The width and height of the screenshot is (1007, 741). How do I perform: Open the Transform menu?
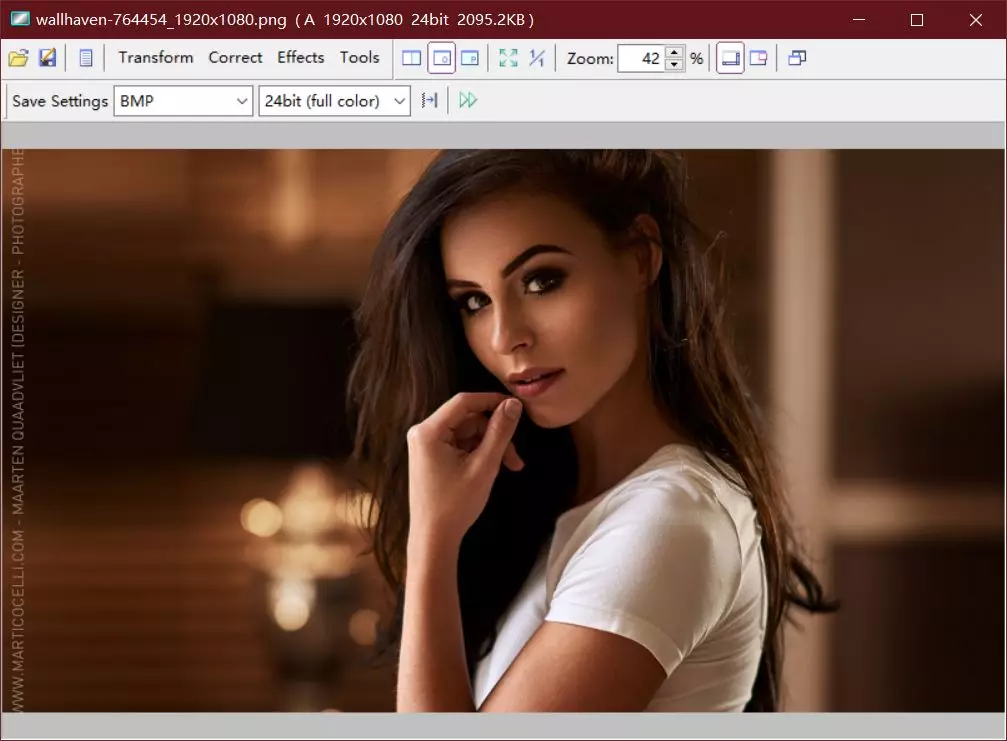[x=155, y=58]
